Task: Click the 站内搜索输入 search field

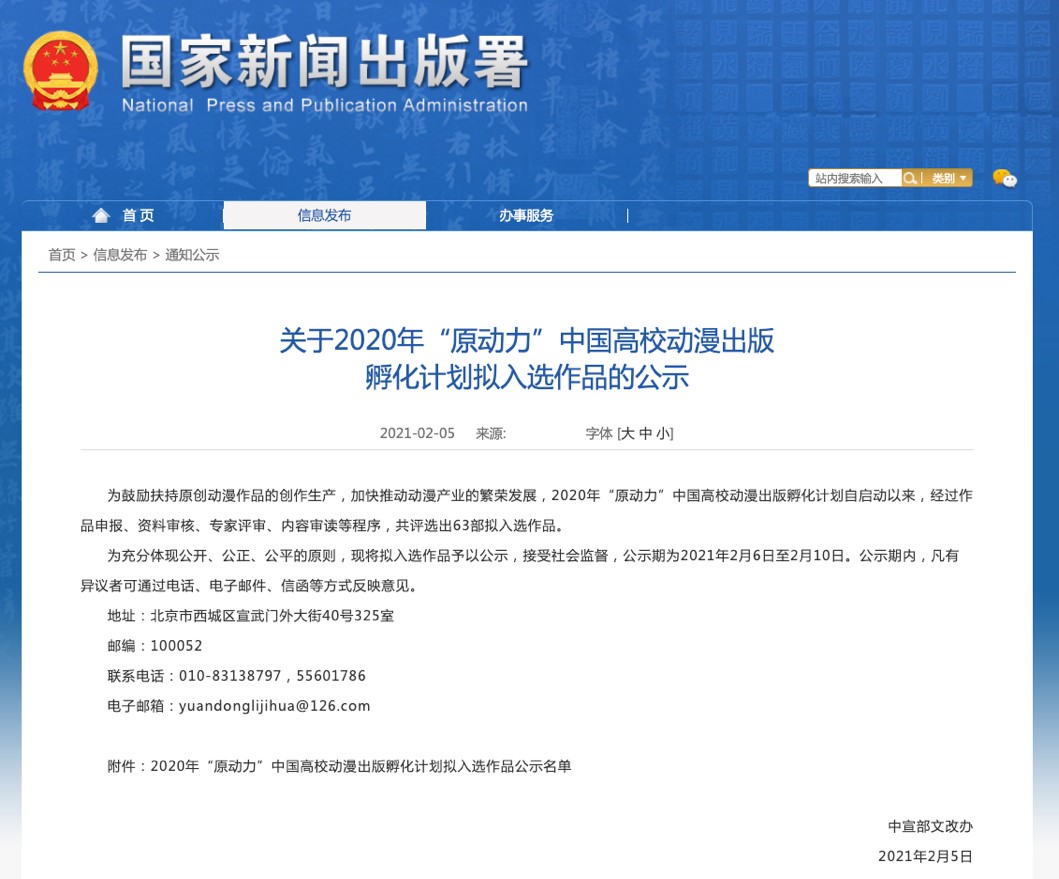Action: 854,178
